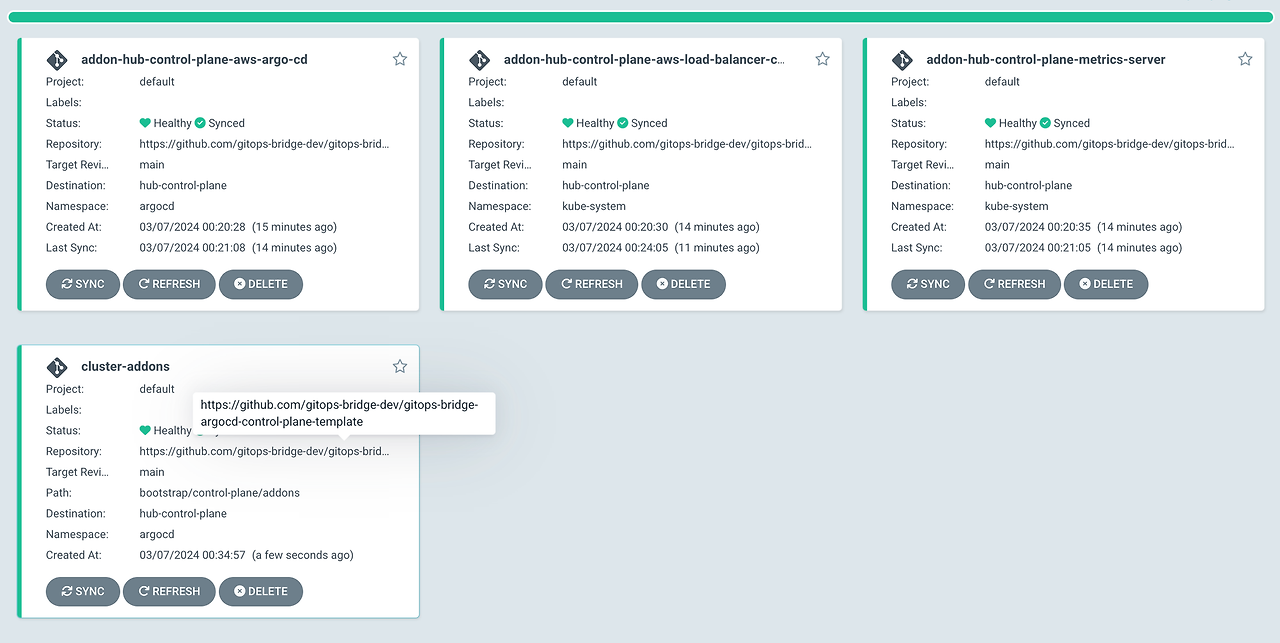Screen dimensions: 1280x643
Task: Sync the cluster-addons application
Action: 83,591
